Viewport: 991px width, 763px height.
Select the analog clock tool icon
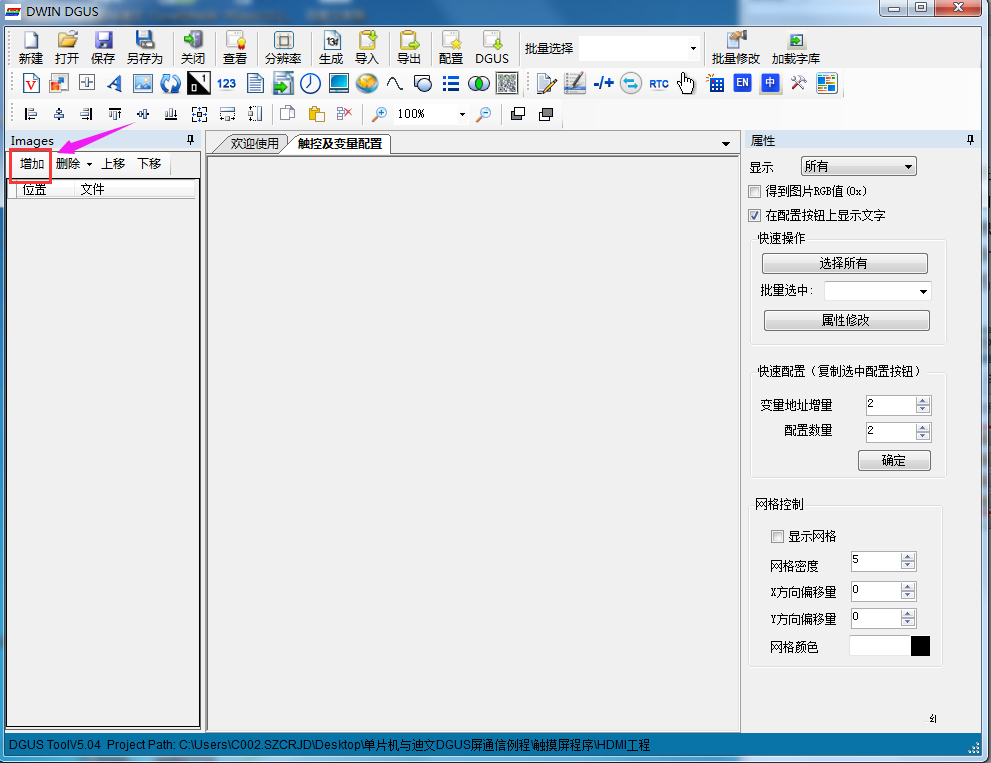(x=310, y=83)
